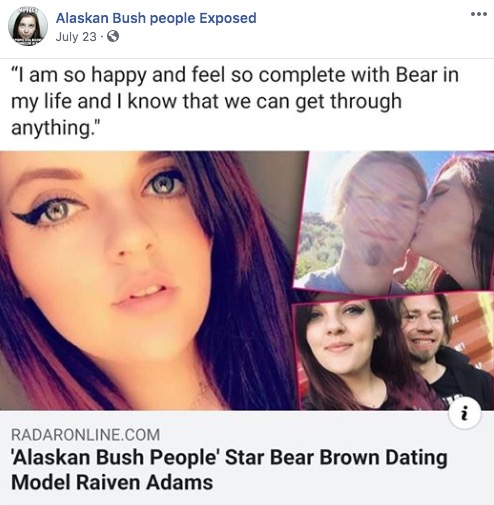The height and width of the screenshot is (505, 494).
Task: Open article headline about Bear Brown dating
Action: [229, 470]
